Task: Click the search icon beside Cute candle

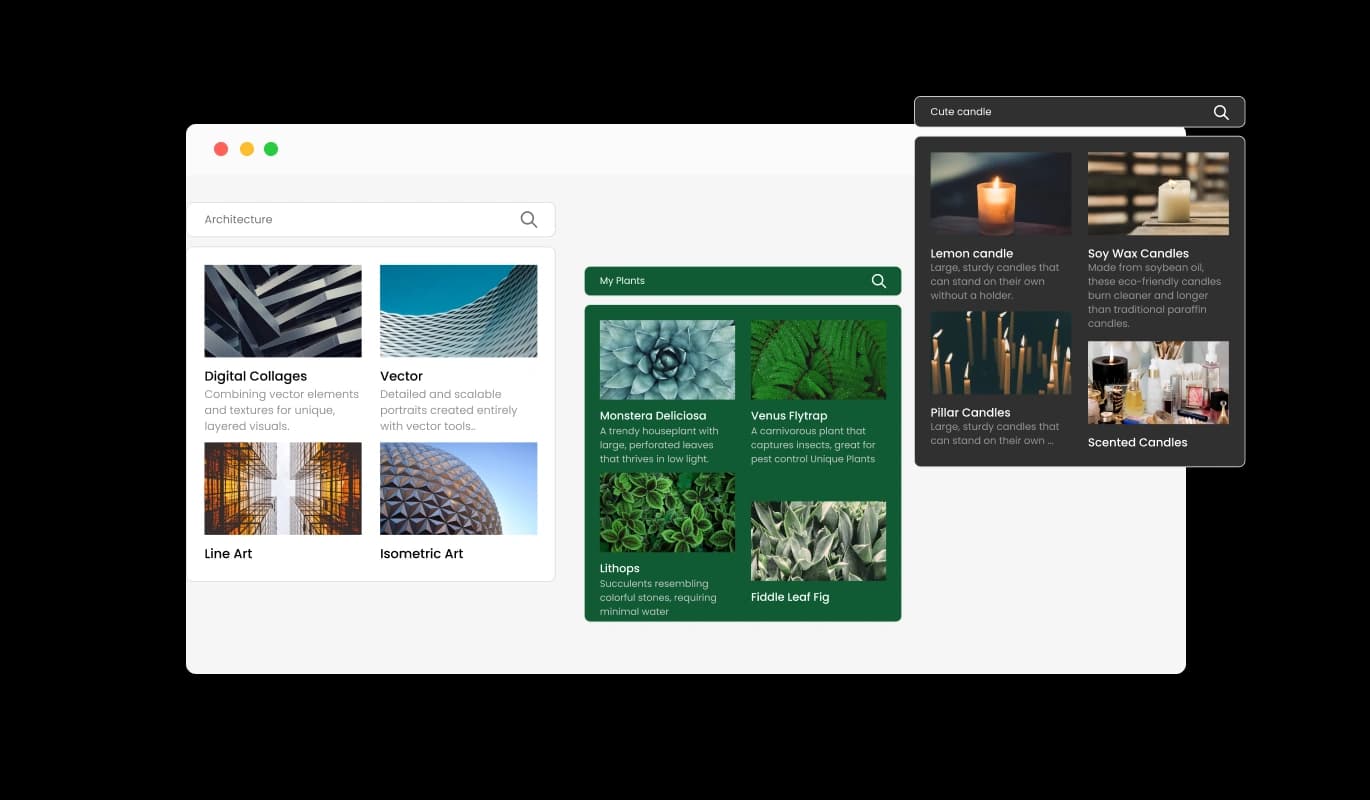Action: 1220,112
